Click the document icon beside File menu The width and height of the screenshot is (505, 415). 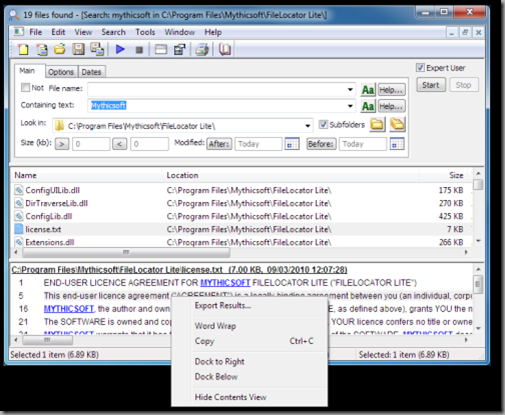pyautogui.click(x=19, y=32)
